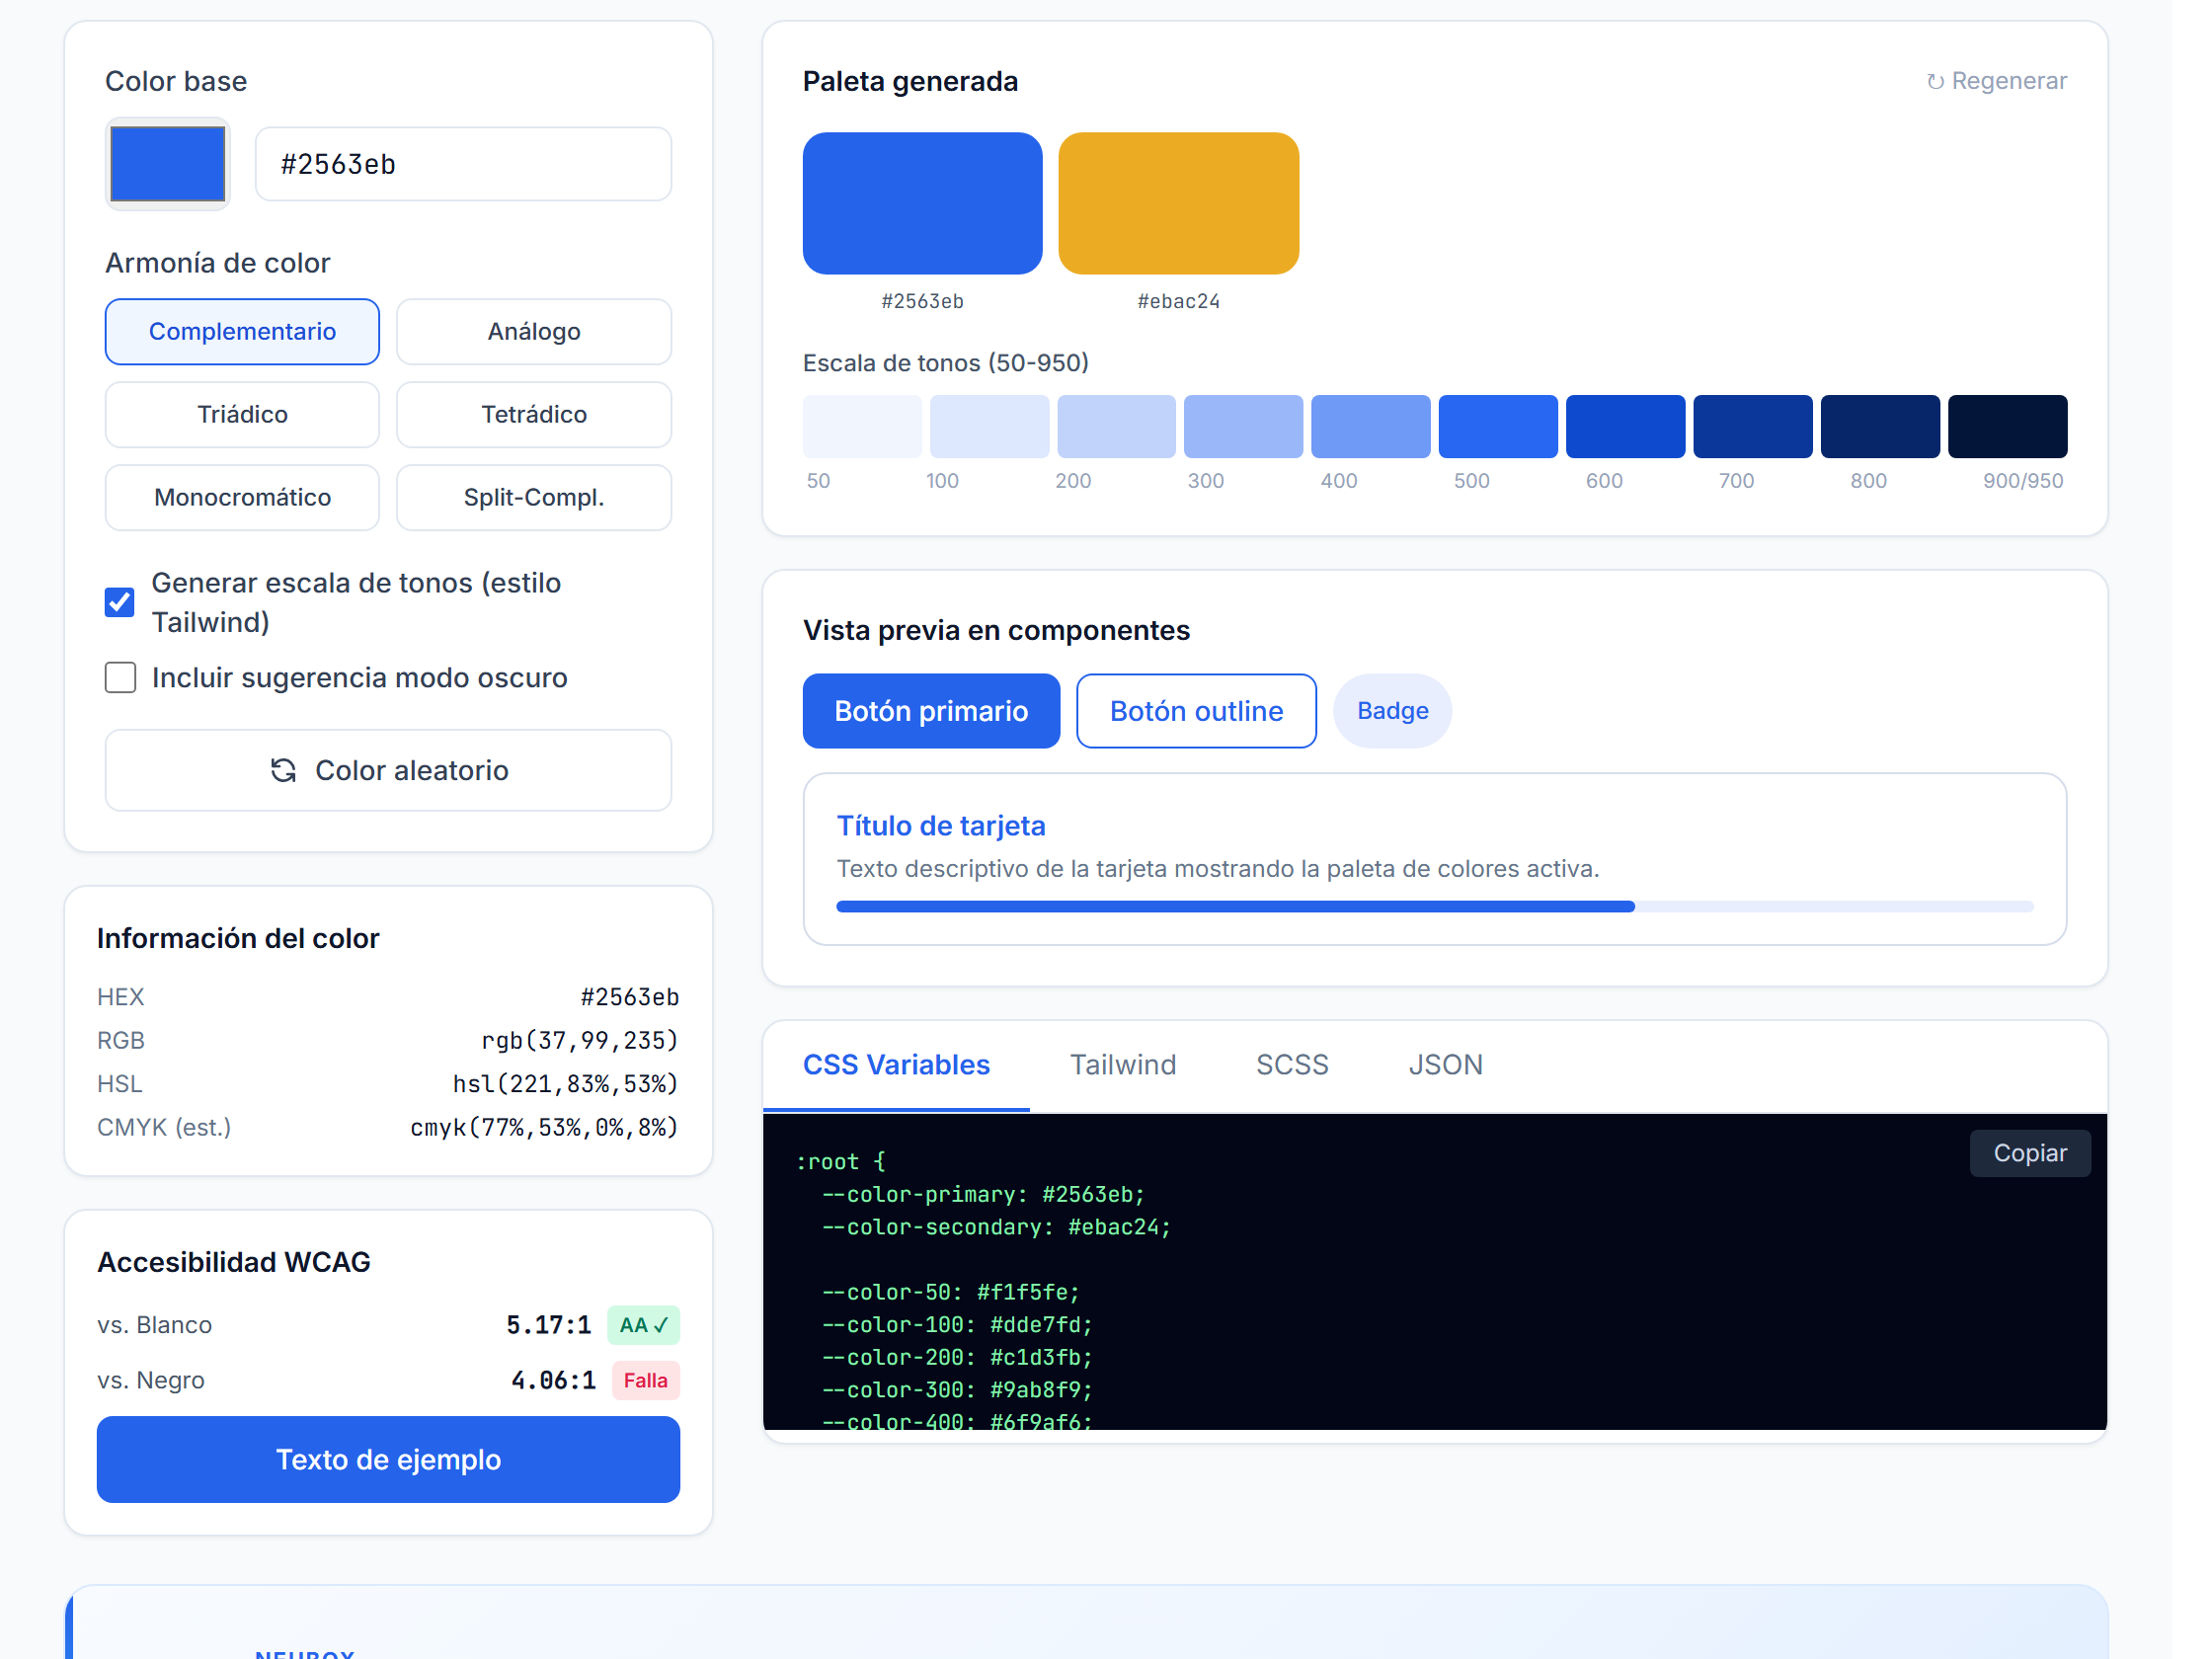Click the Botón outline preview button
Image resolution: width=2212 pixels, height=1659 pixels.
pyautogui.click(x=1196, y=711)
